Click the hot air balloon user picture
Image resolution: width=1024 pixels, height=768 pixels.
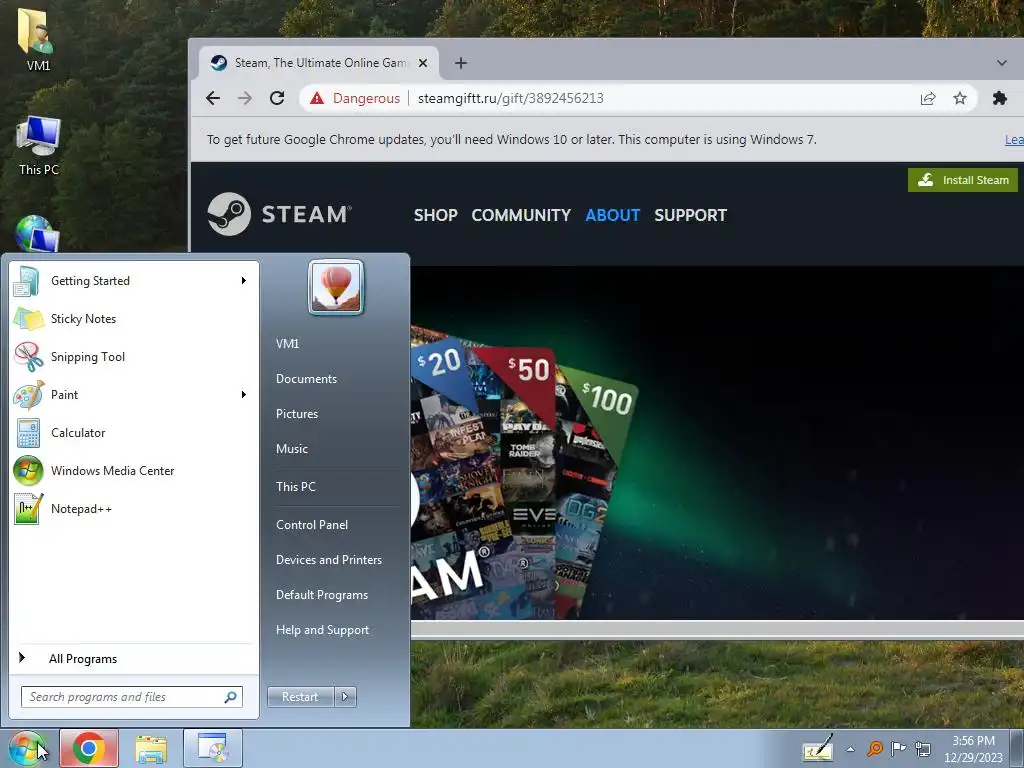point(336,287)
